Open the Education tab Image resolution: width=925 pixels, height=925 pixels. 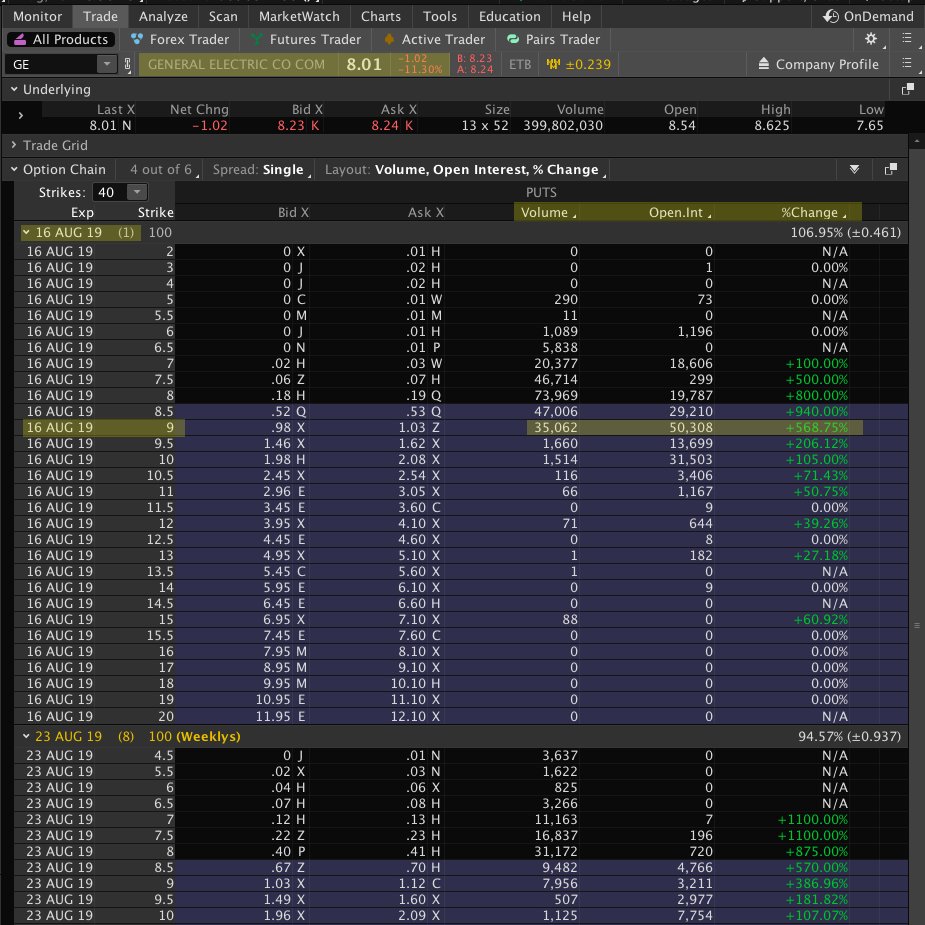509,16
